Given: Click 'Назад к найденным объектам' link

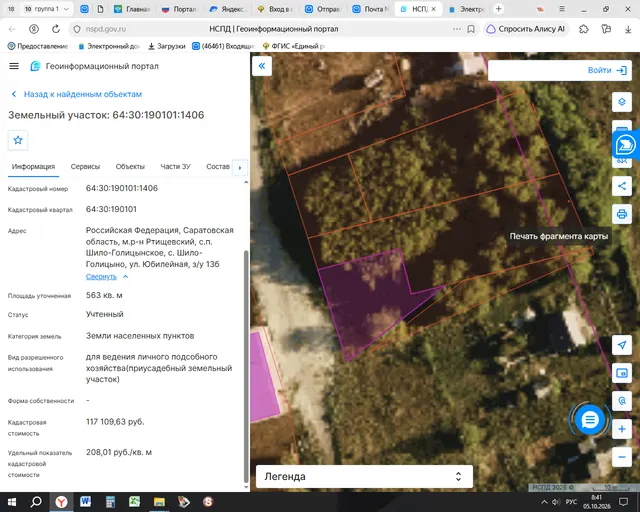Looking at the screenshot, I should point(82,94).
